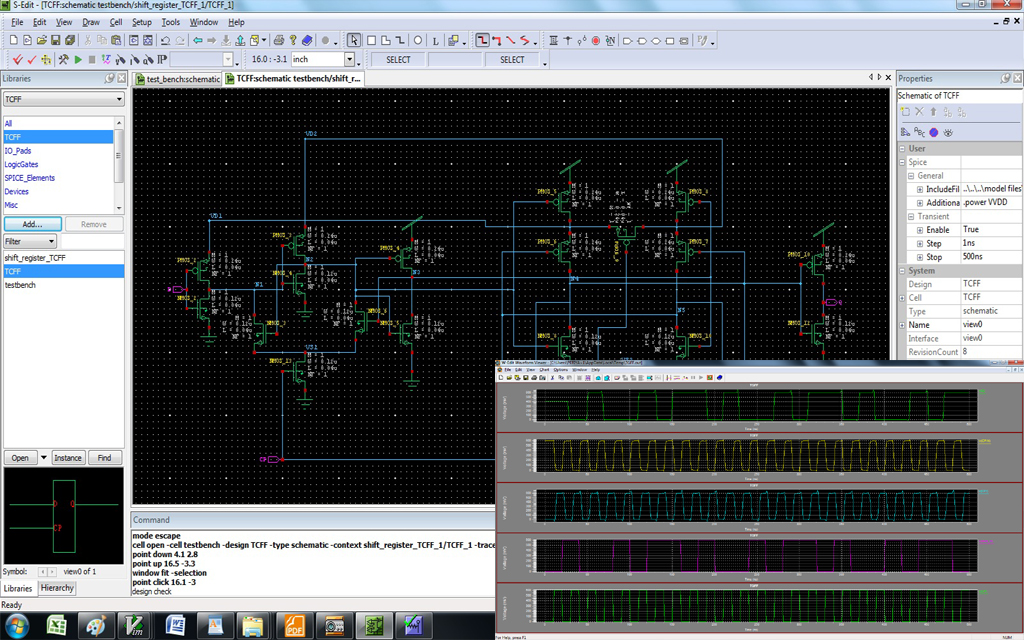The width and height of the screenshot is (1024, 640).
Task: Switch to the test_bench:schematic tab
Action: click(177, 79)
